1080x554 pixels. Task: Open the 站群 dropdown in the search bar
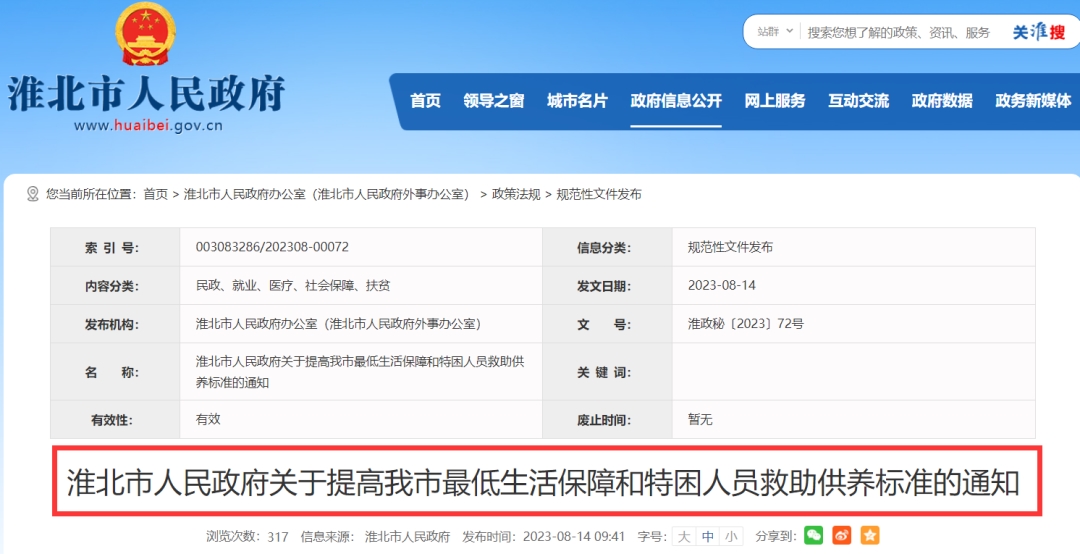coord(775,32)
